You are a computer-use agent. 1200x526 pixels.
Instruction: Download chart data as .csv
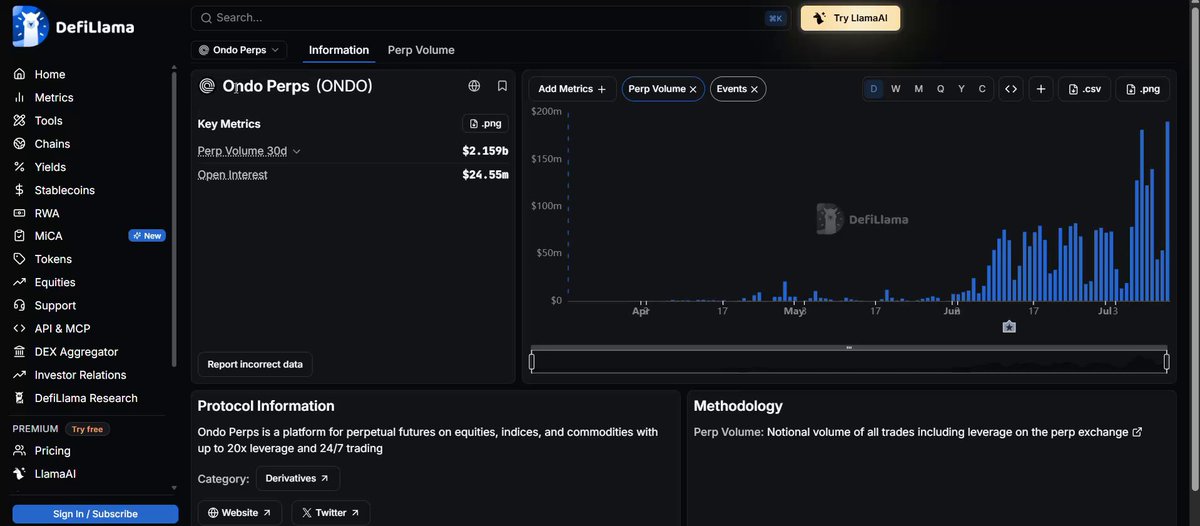click(1085, 89)
